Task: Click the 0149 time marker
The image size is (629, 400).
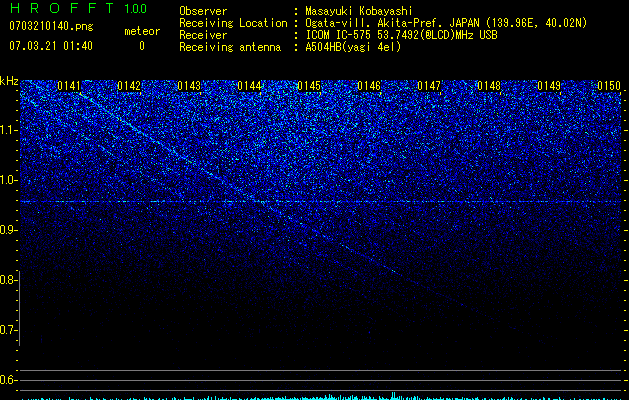Action: [549, 86]
